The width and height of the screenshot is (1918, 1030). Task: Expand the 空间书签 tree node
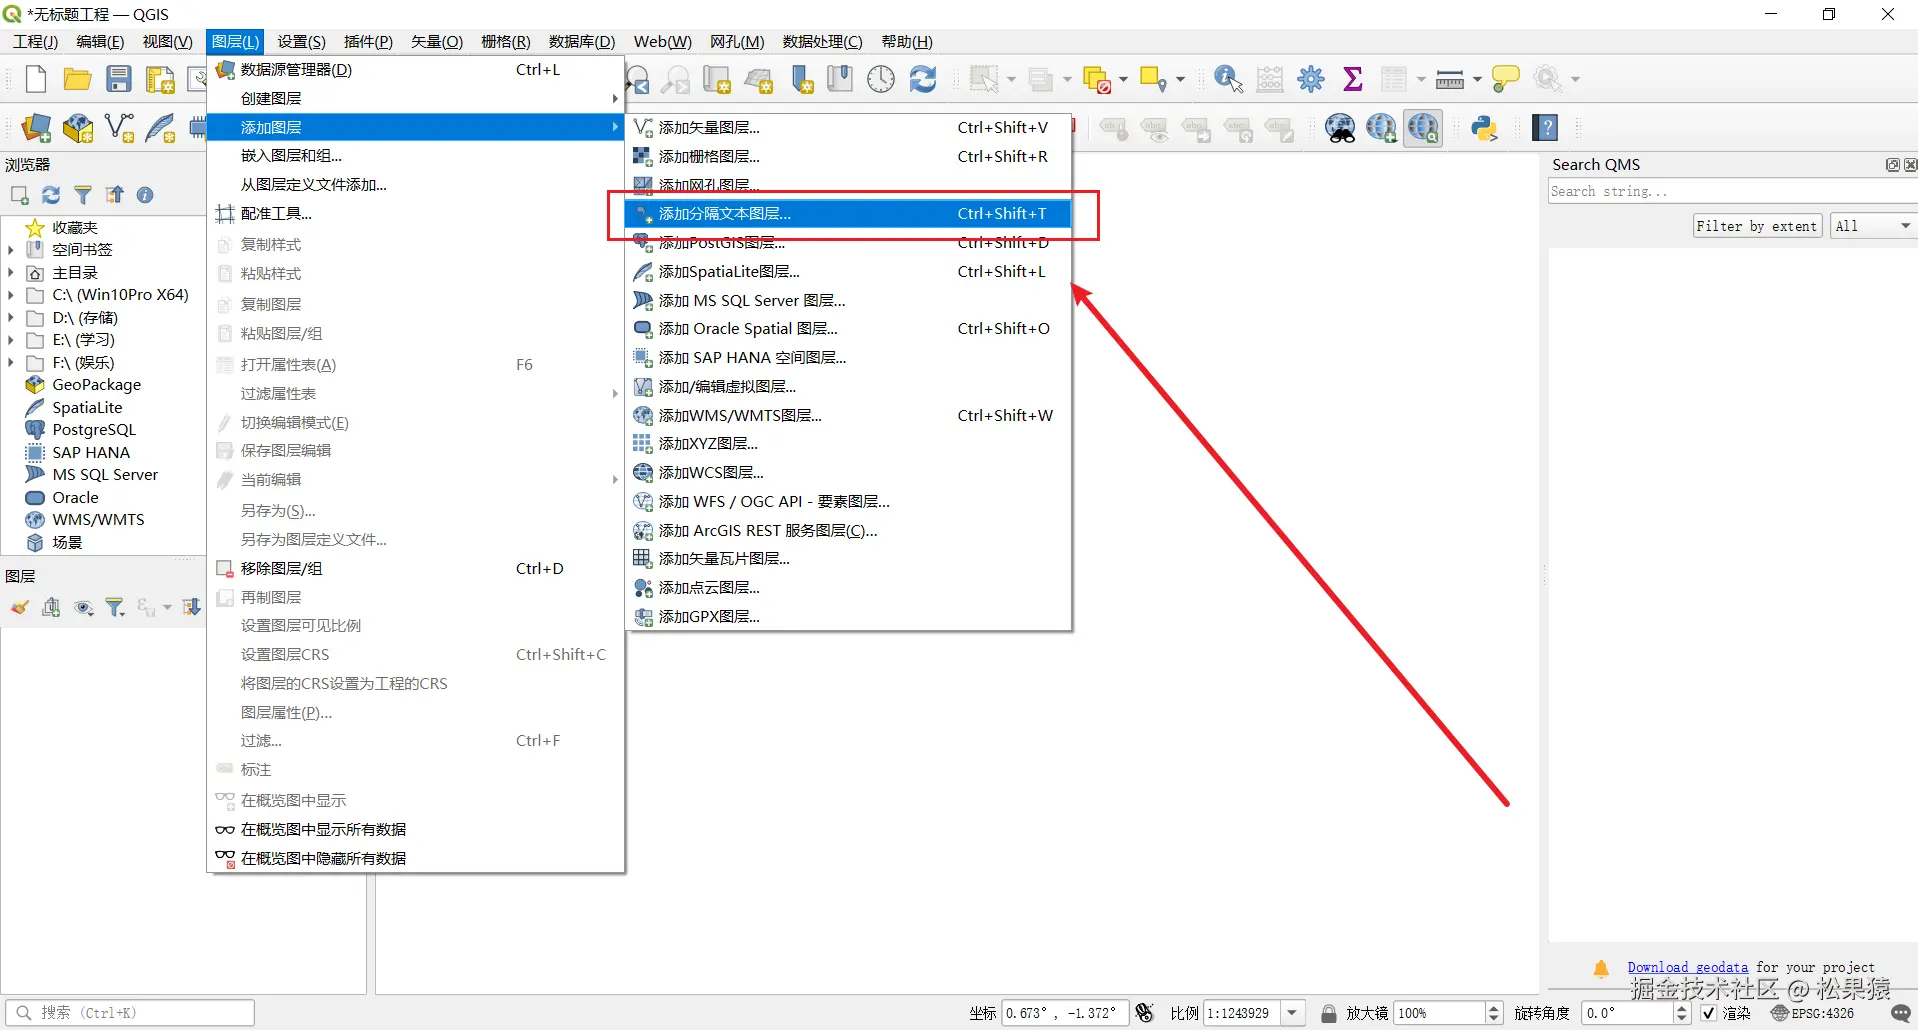coord(11,250)
